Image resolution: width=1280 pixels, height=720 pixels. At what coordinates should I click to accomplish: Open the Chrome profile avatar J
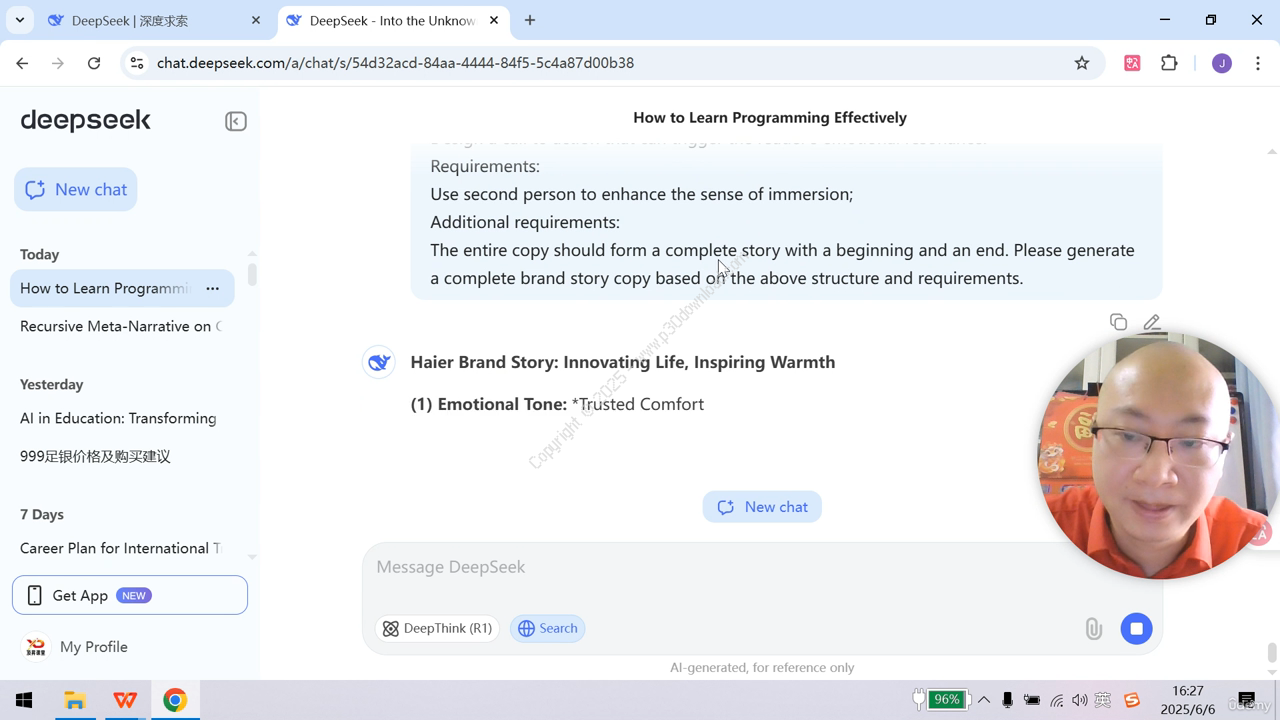tap(1221, 63)
